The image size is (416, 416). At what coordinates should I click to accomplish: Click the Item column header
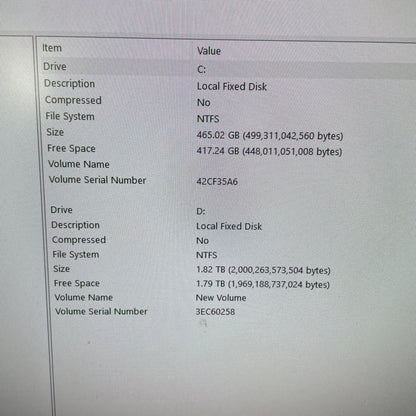(x=52, y=48)
